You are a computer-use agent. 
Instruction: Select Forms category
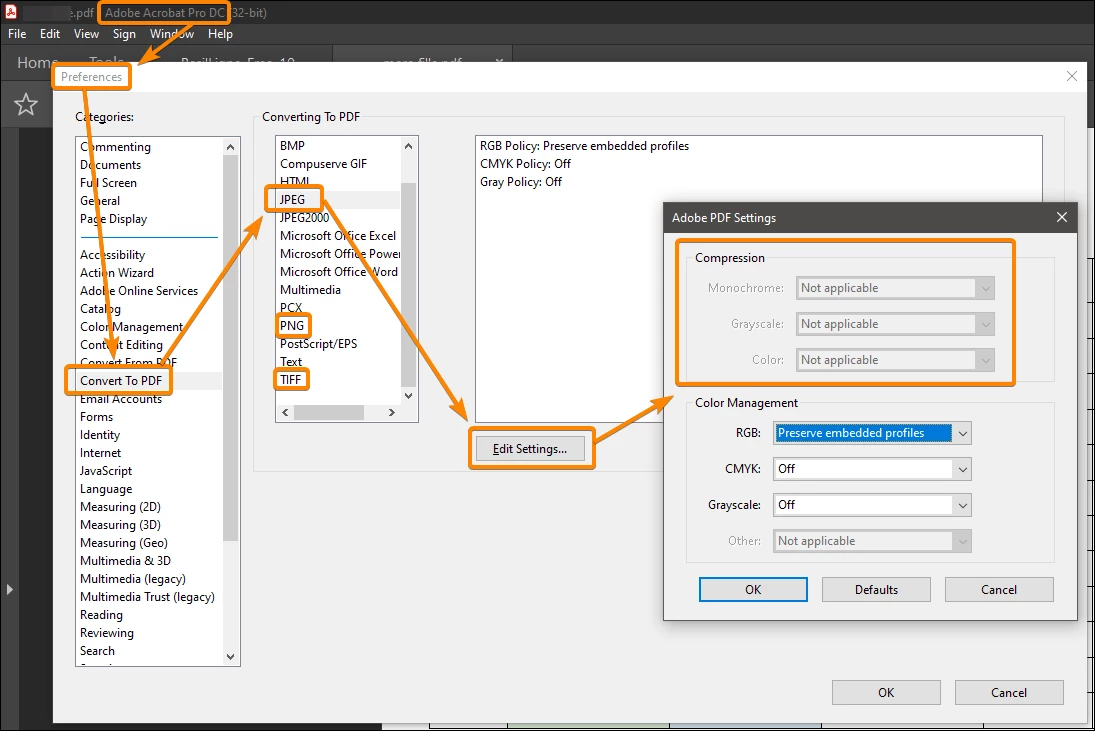click(x=96, y=417)
